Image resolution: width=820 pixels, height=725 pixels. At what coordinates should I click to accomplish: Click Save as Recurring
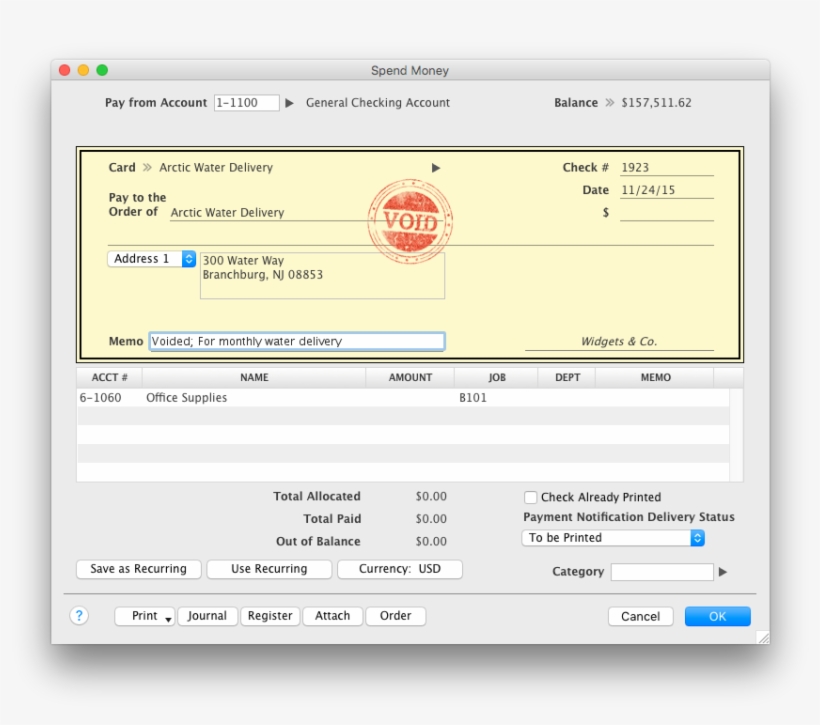point(138,569)
